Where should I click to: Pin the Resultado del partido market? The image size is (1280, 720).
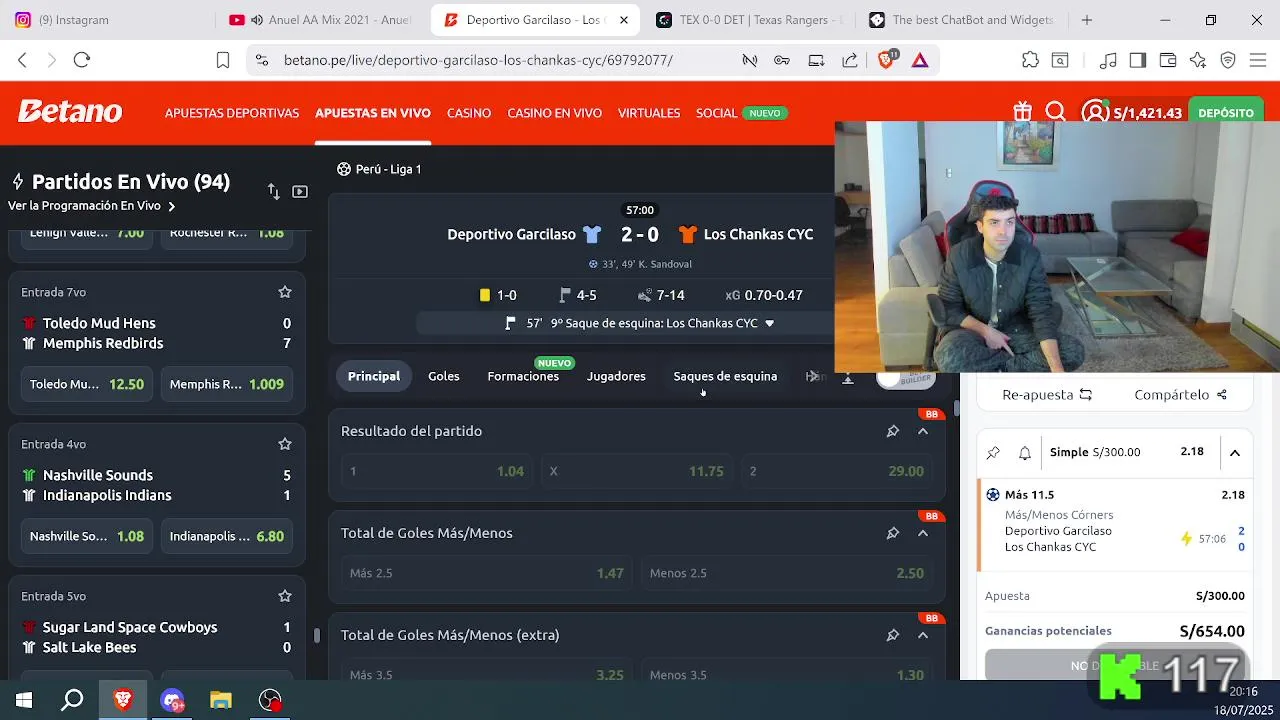click(x=893, y=431)
